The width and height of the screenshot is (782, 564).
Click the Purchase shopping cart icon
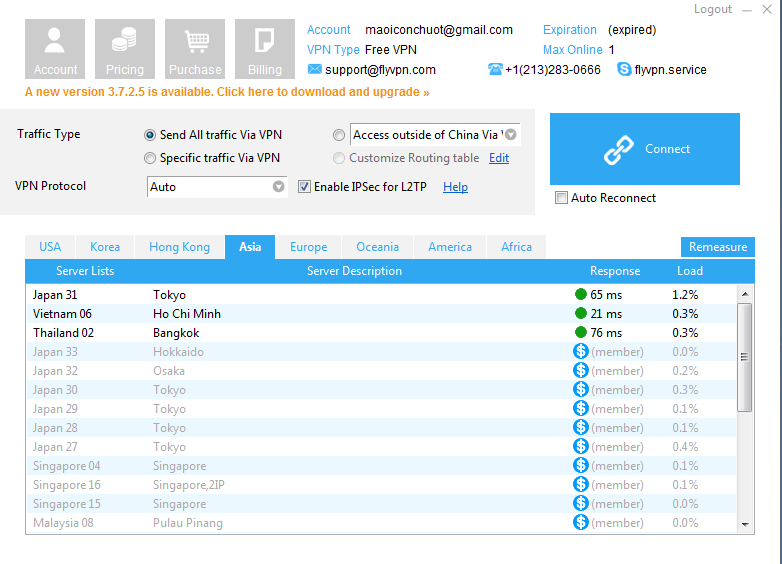point(195,49)
